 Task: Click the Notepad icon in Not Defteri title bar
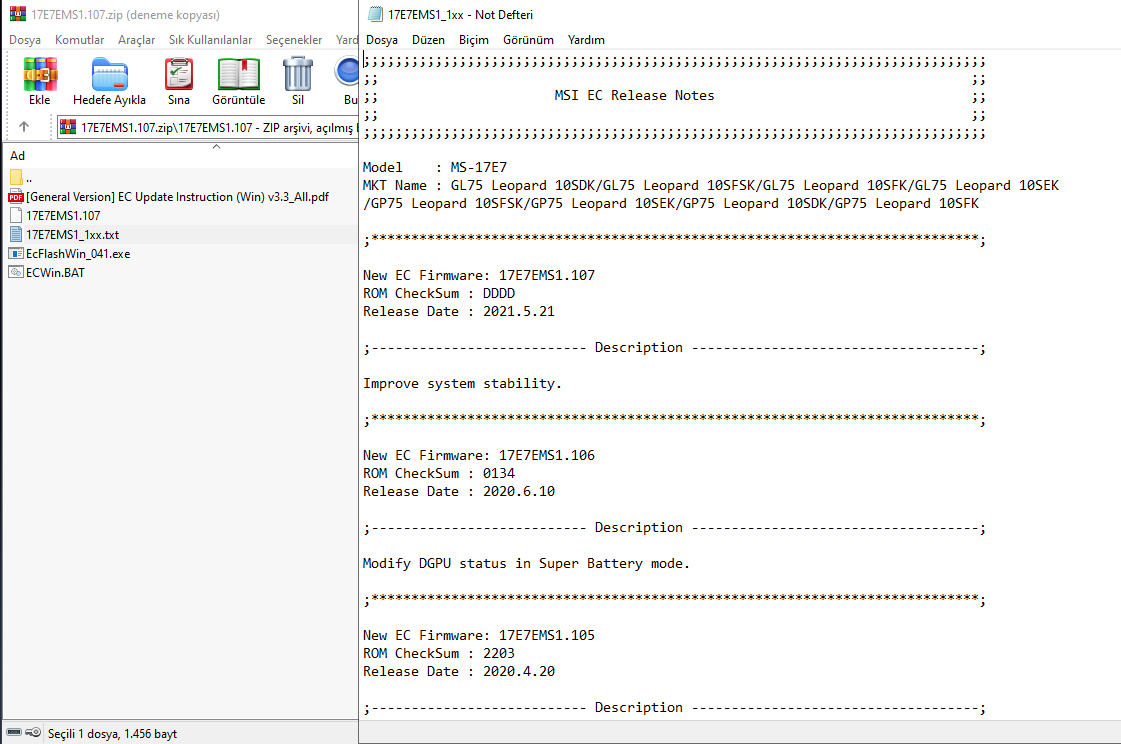point(375,14)
